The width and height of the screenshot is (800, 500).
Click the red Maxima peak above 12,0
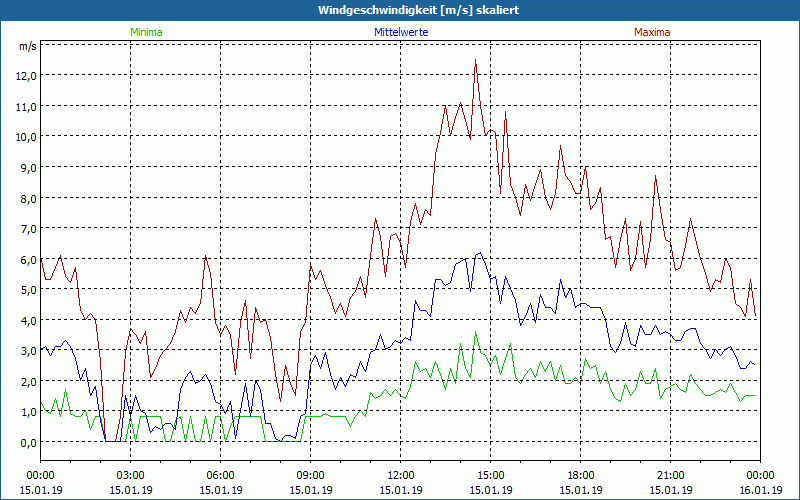point(476,60)
